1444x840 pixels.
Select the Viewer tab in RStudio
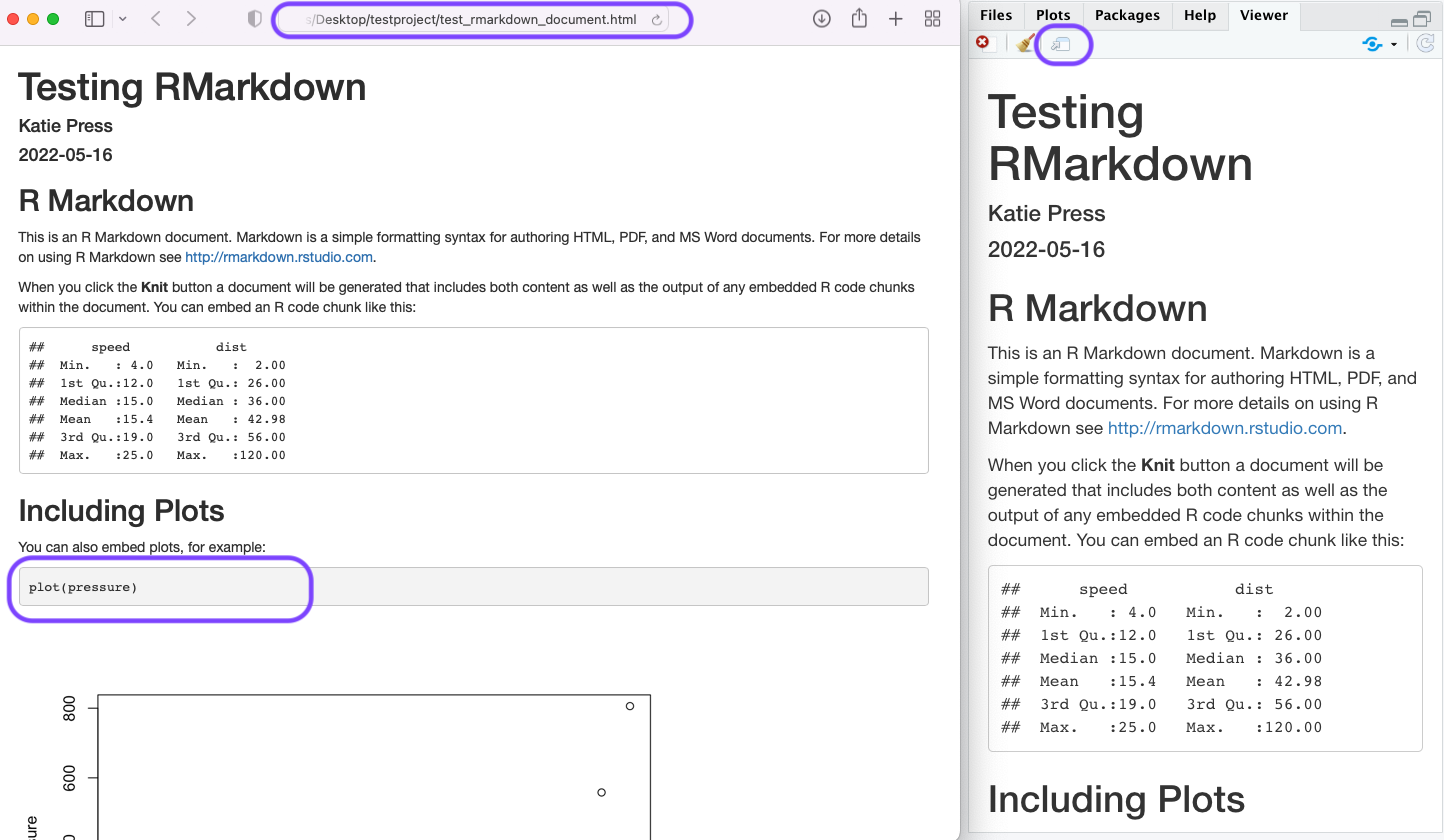pyautogui.click(x=1264, y=15)
